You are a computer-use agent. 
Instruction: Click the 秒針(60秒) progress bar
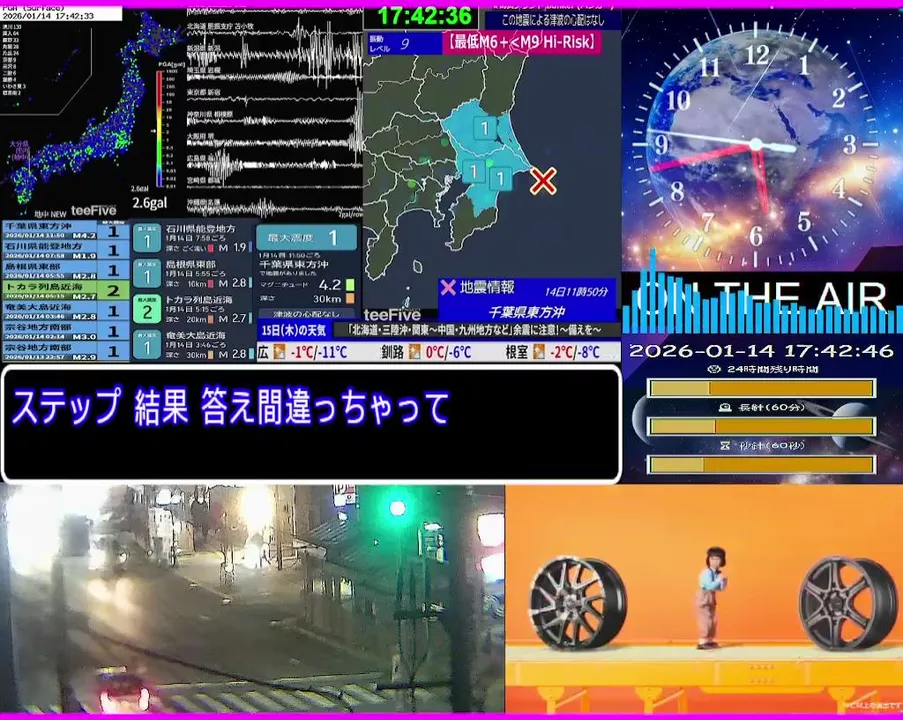coord(761,464)
